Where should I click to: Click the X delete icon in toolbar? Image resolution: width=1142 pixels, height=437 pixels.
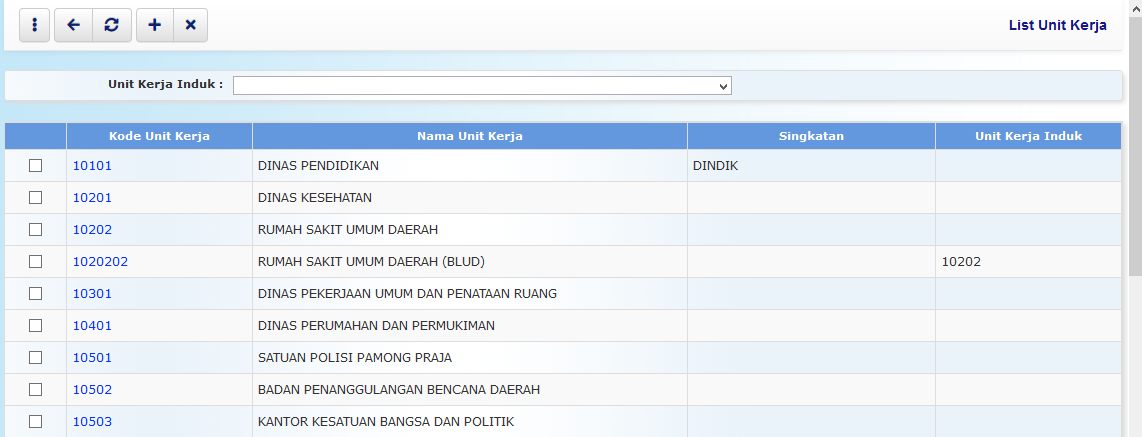tap(190, 26)
